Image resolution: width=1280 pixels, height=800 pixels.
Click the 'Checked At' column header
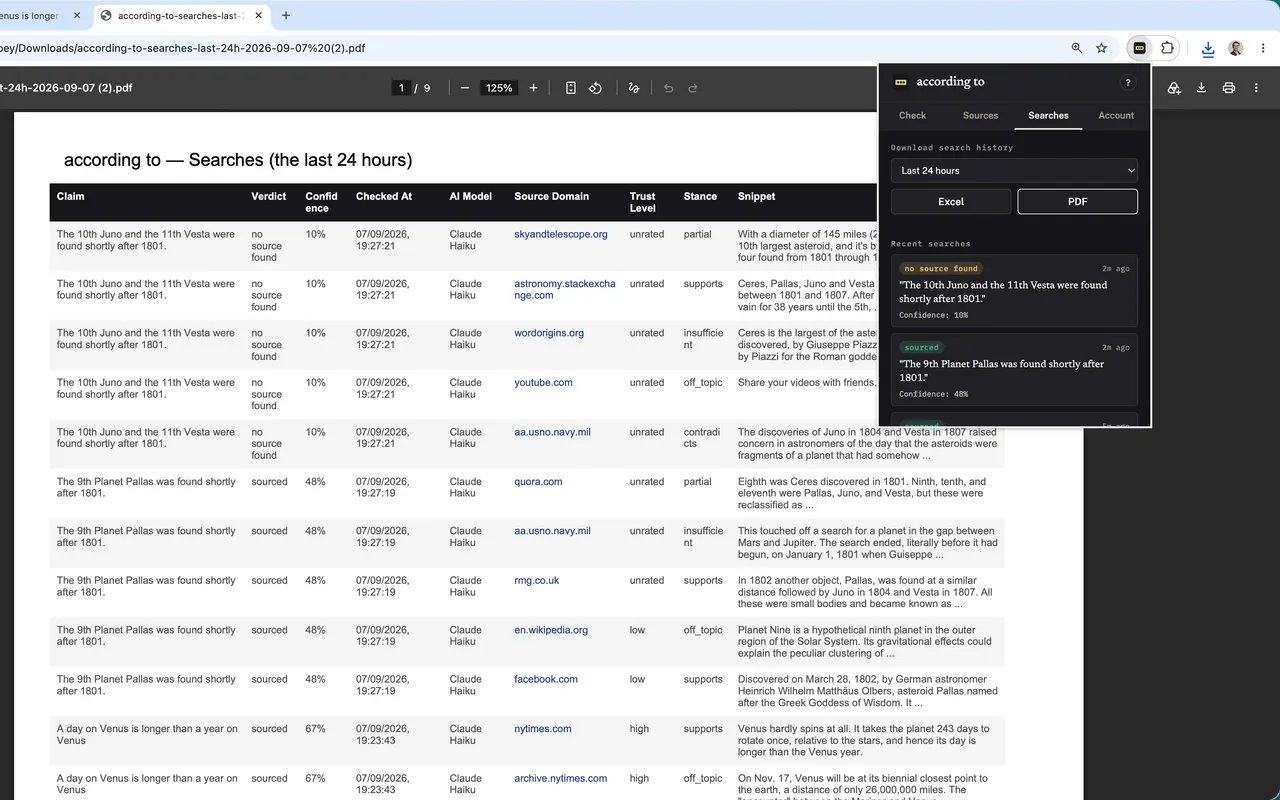[384, 196]
